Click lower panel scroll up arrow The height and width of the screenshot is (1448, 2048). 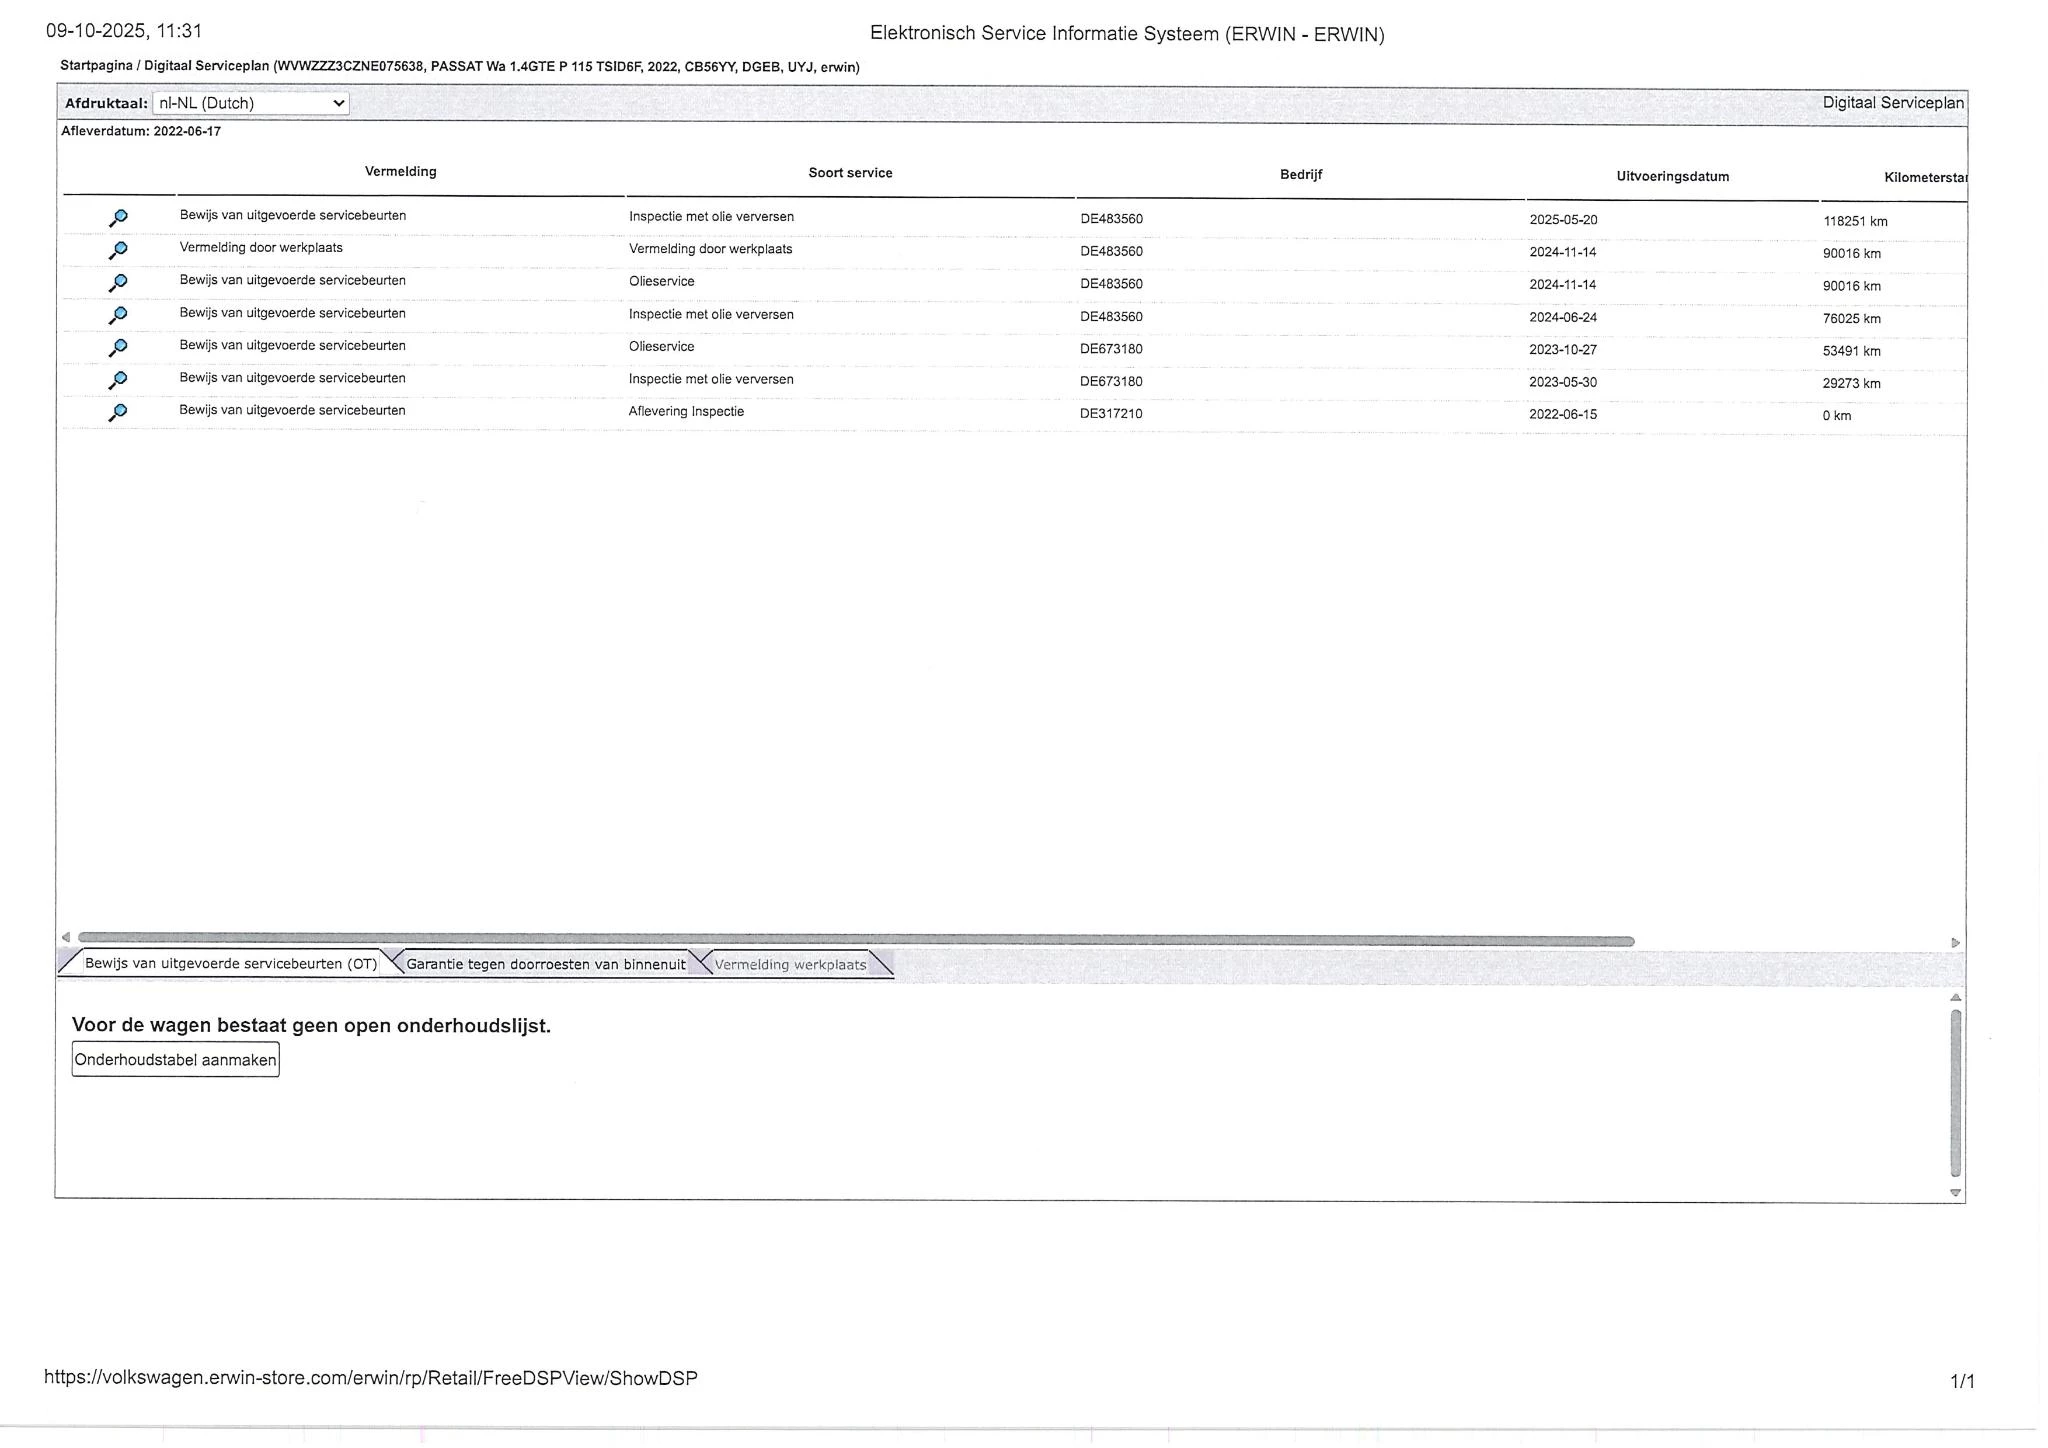tap(1955, 998)
